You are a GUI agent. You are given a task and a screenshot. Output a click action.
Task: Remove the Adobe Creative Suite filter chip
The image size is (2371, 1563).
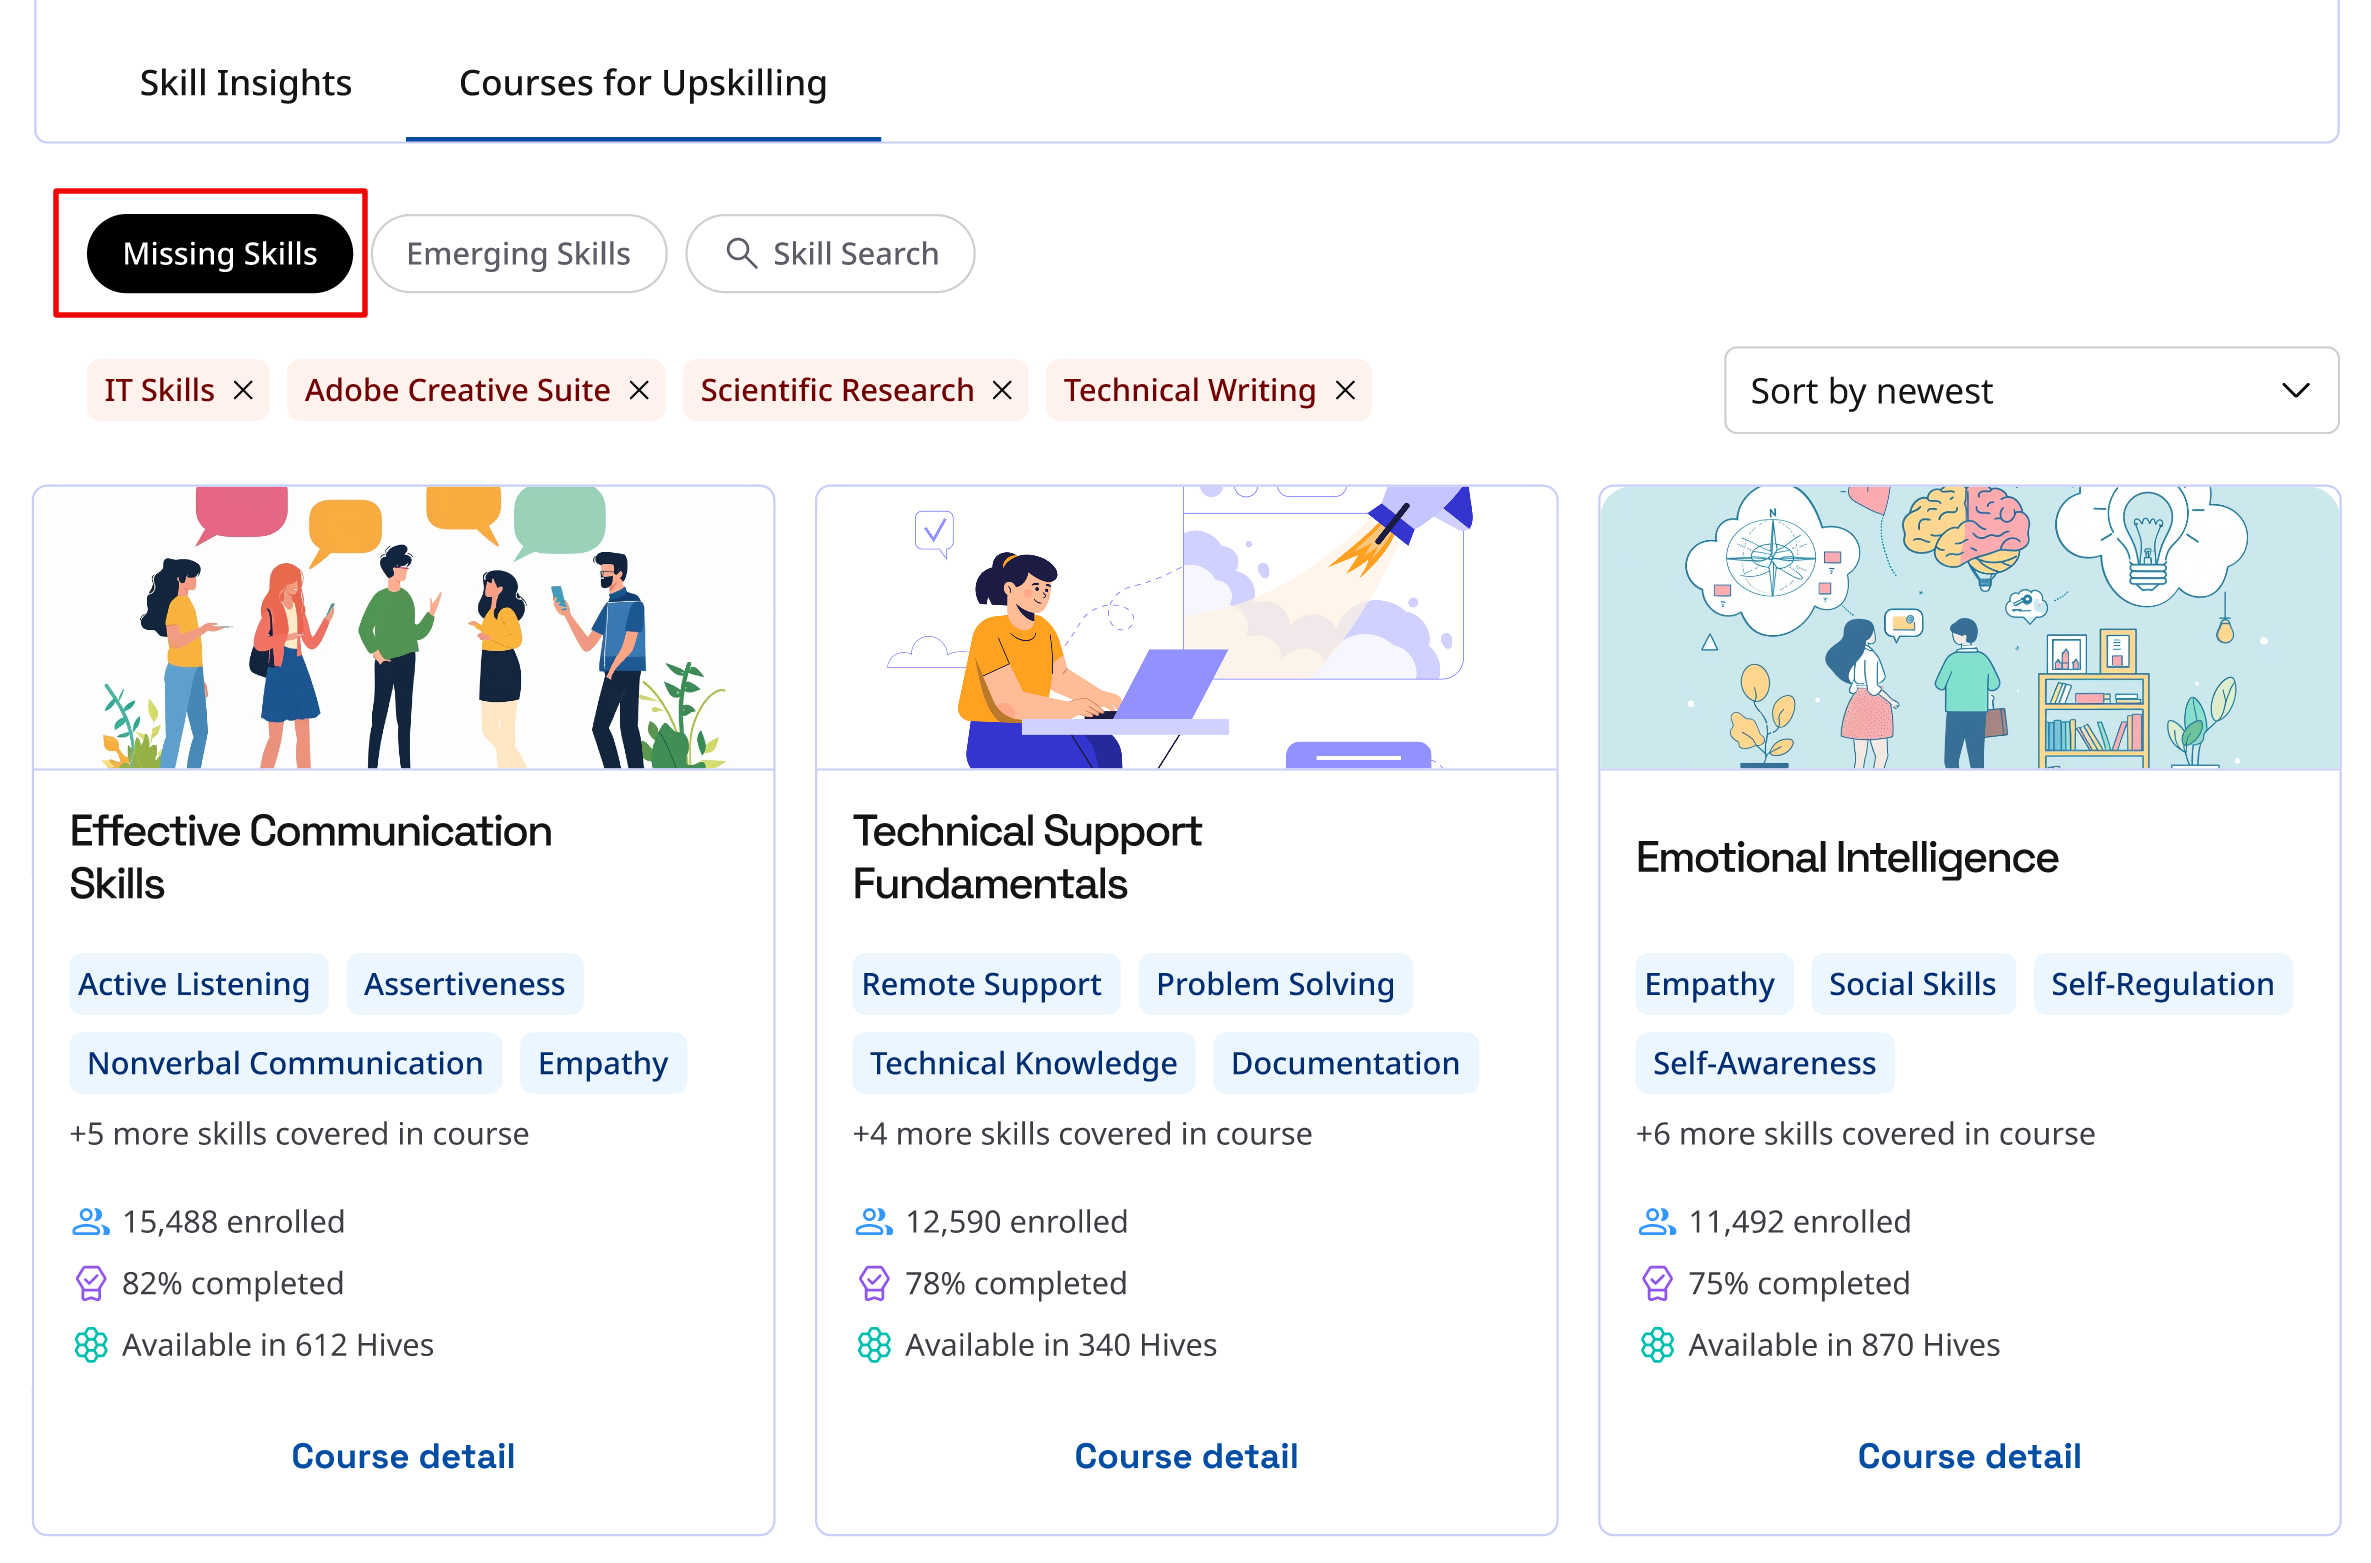[x=639, y=390]
